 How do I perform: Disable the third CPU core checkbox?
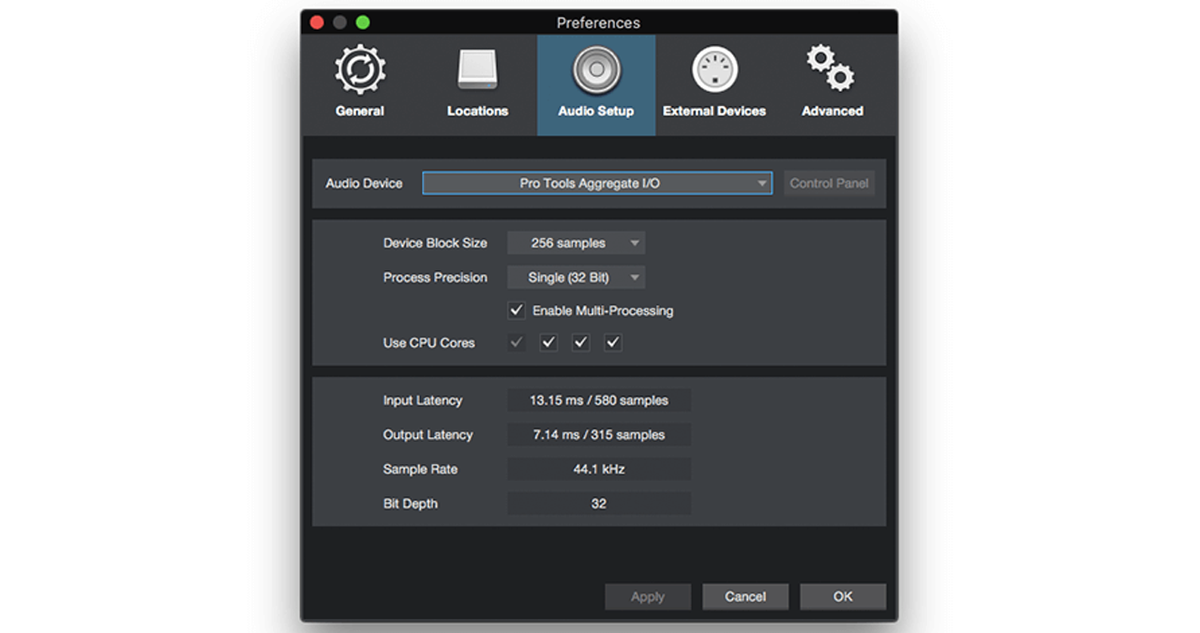point(580,342)
